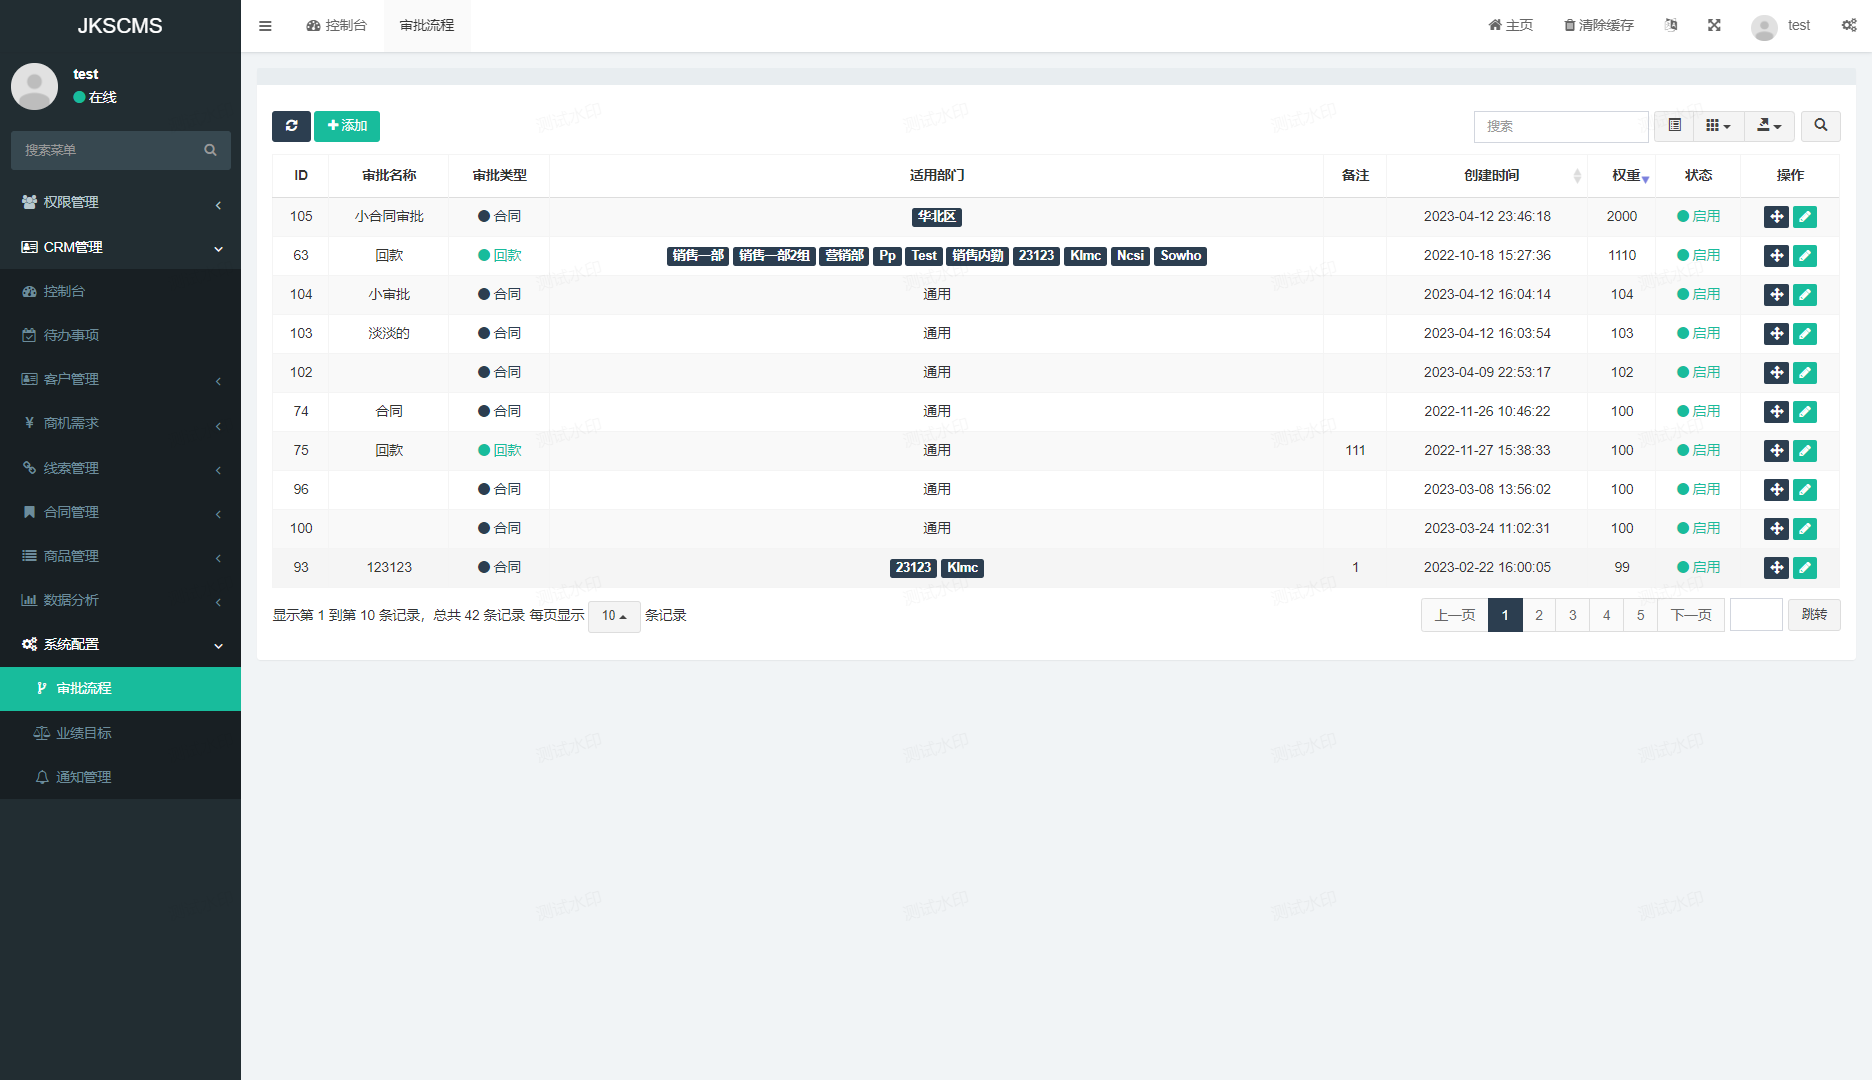Toggle 启用 status for row 96

(1698, 490)
